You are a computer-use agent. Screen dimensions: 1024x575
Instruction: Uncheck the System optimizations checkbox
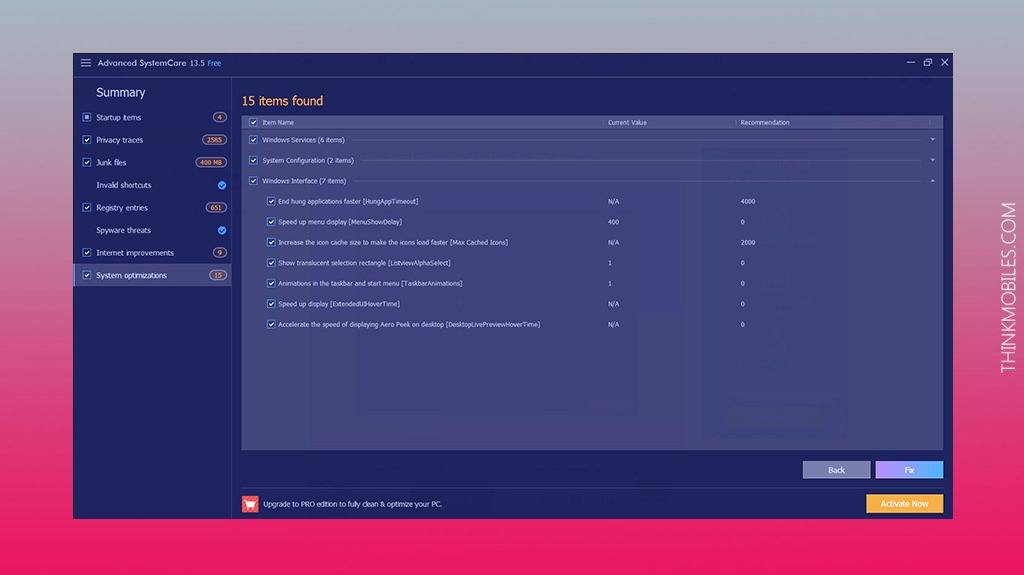87,276
